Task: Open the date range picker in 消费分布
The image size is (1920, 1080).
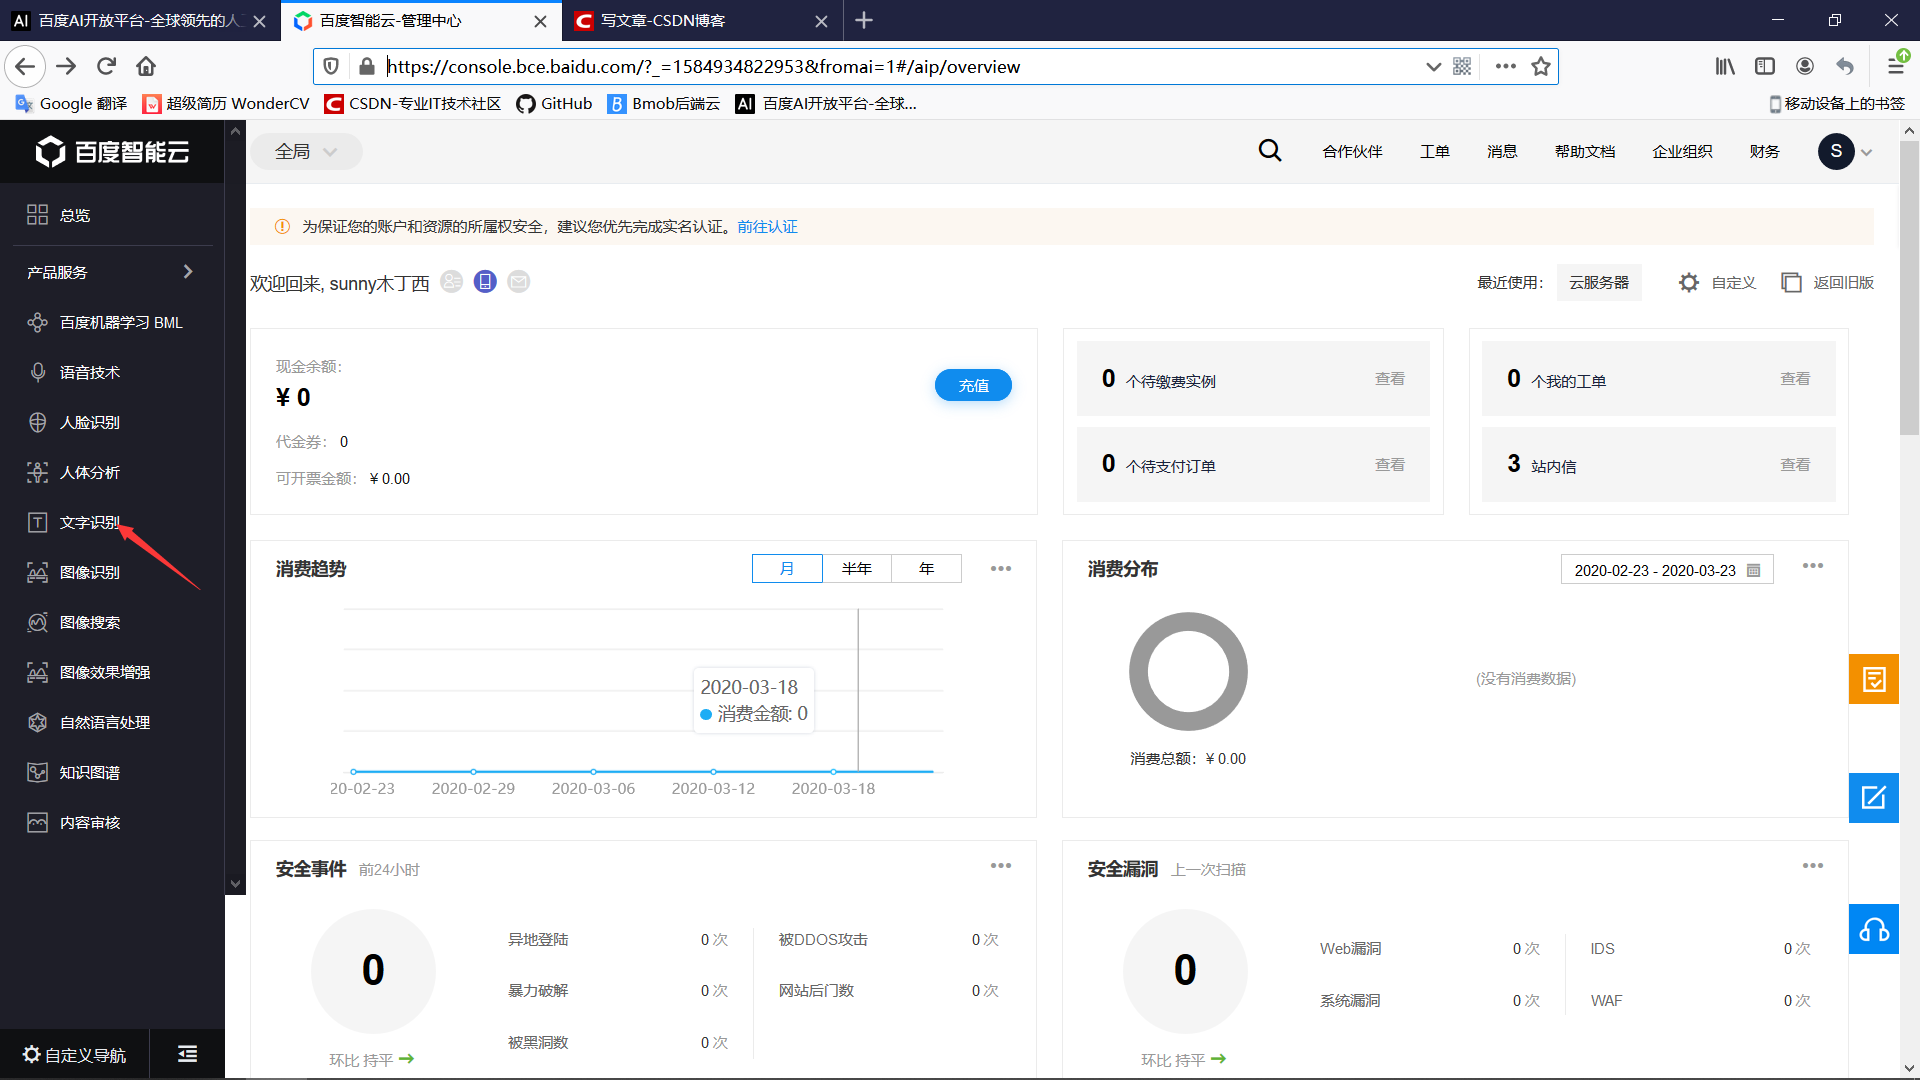Action: [x=1666, y=569]
